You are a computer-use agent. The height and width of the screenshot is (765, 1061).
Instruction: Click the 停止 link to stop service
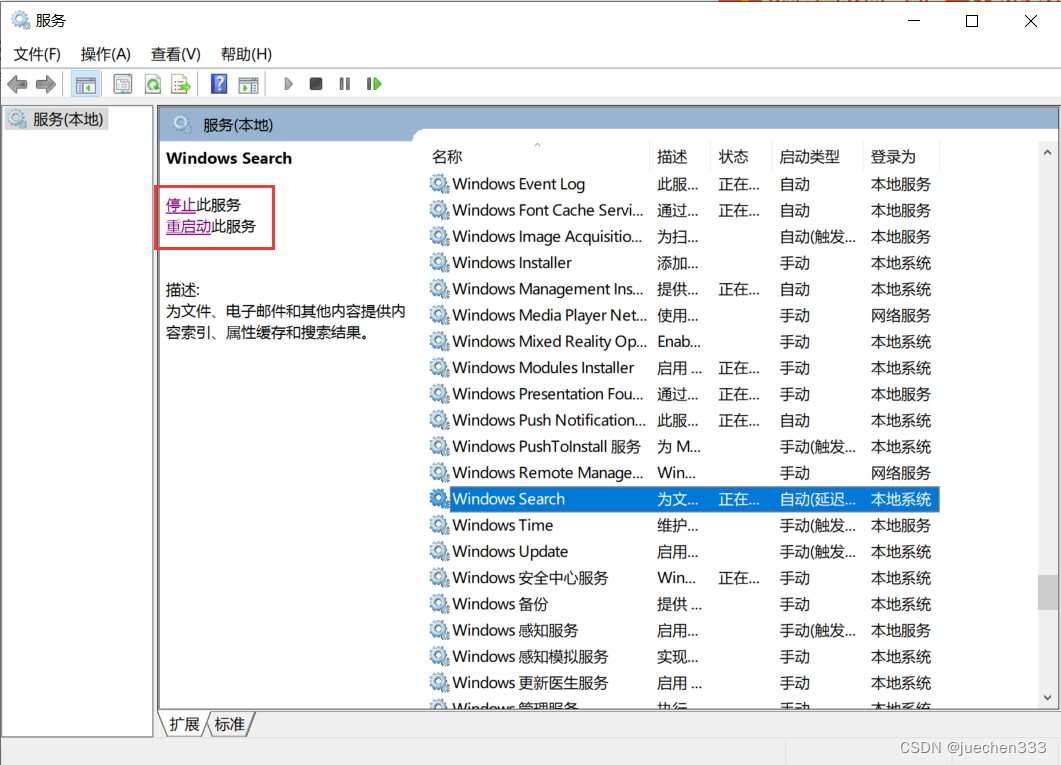[x=181, y=205]
